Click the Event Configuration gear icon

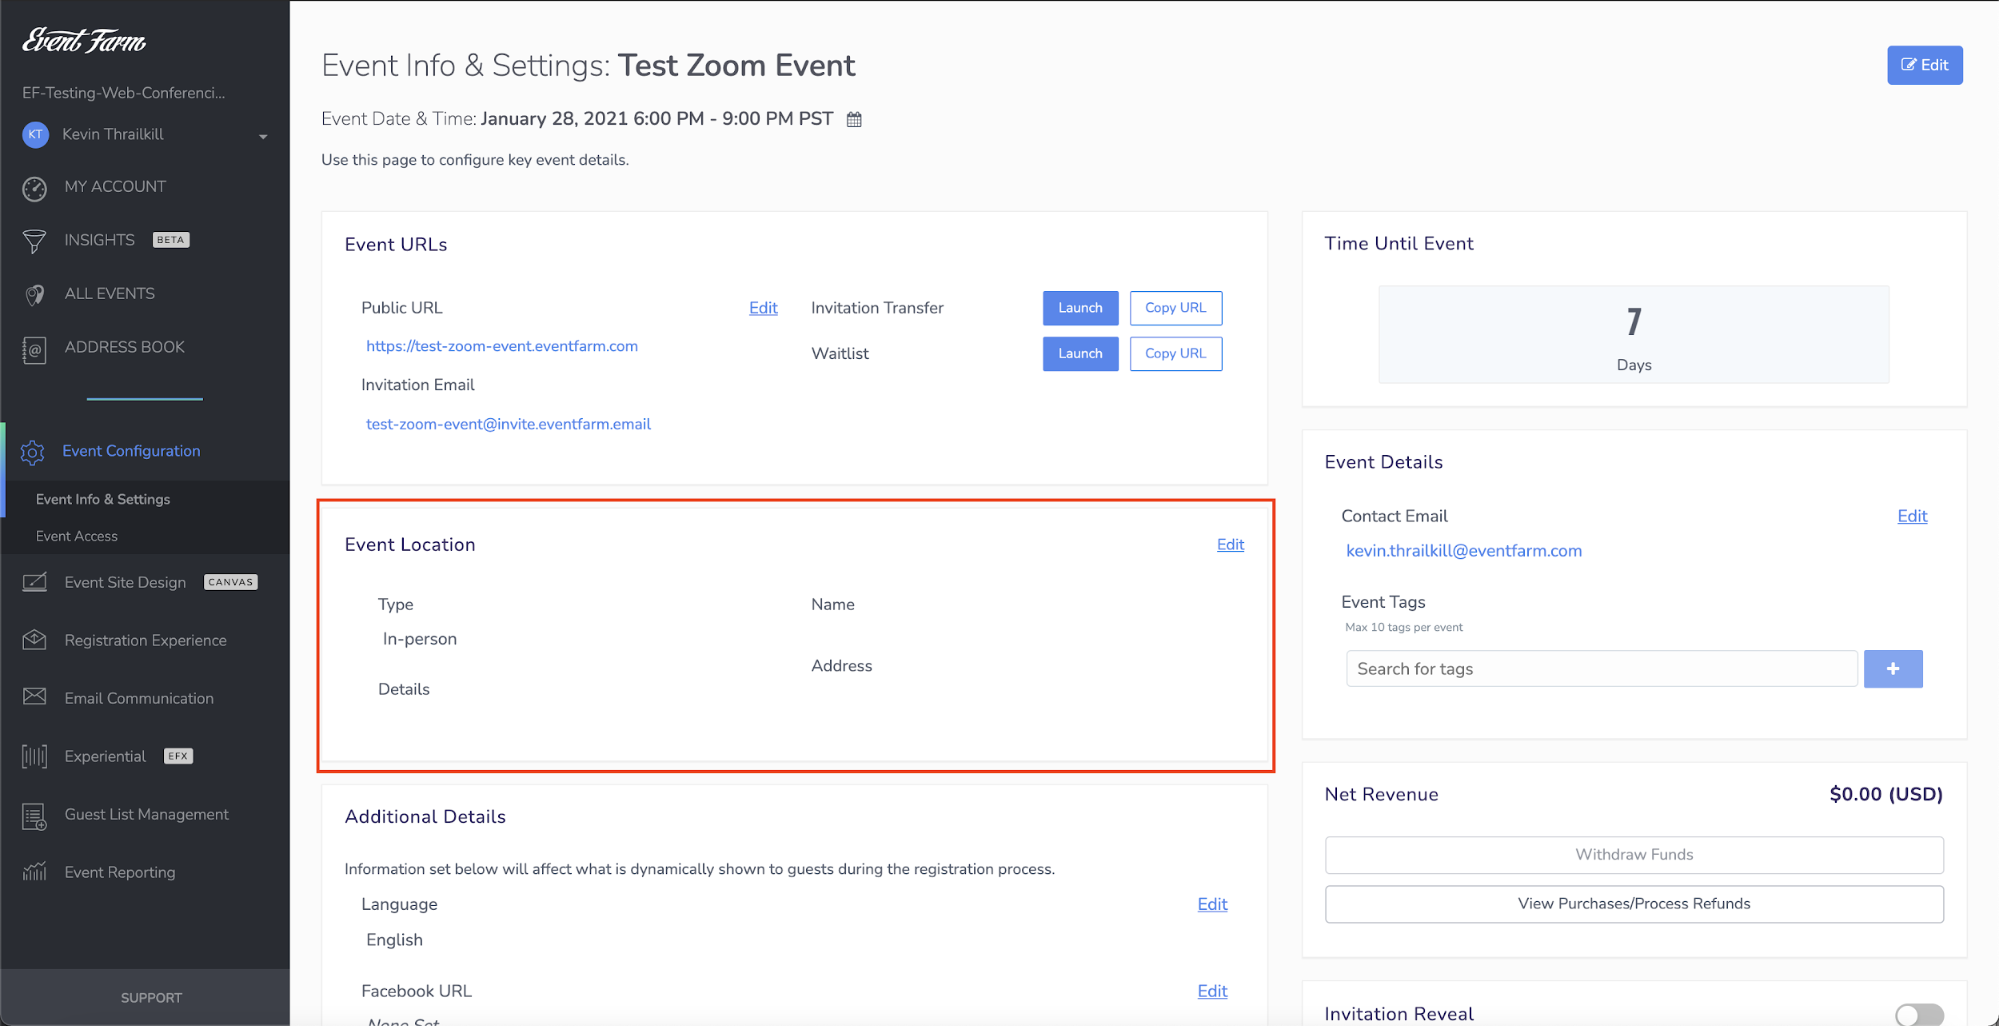(x=33, y=452)
